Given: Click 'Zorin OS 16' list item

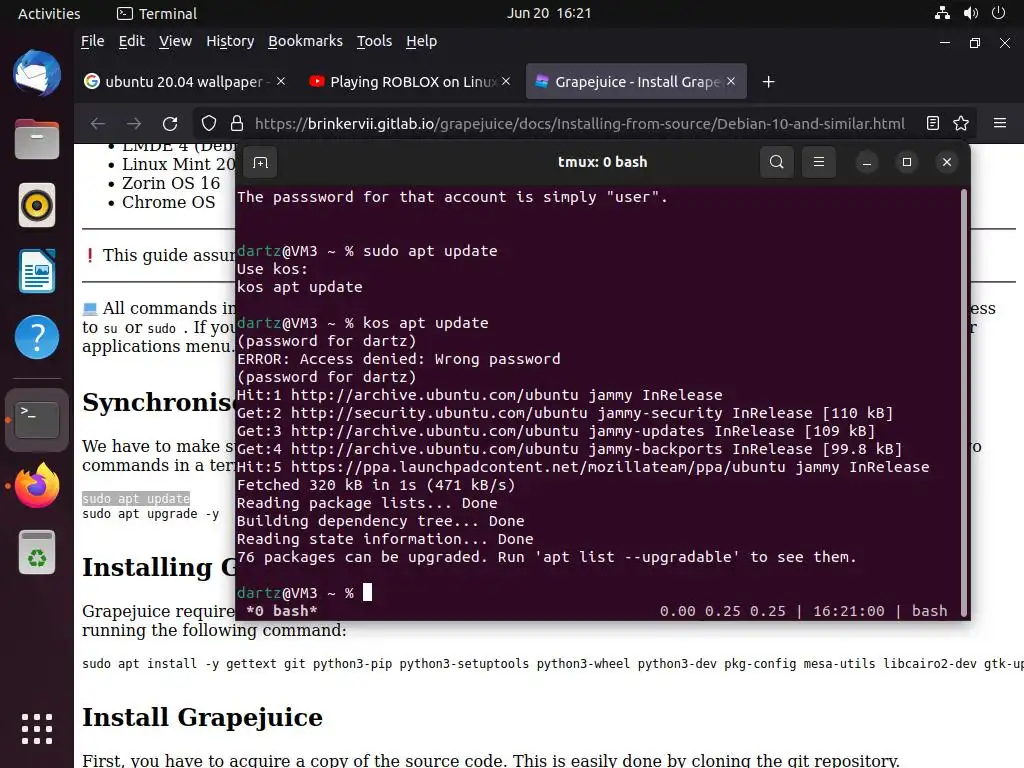Looking at the screenshot, I should 171,183.
